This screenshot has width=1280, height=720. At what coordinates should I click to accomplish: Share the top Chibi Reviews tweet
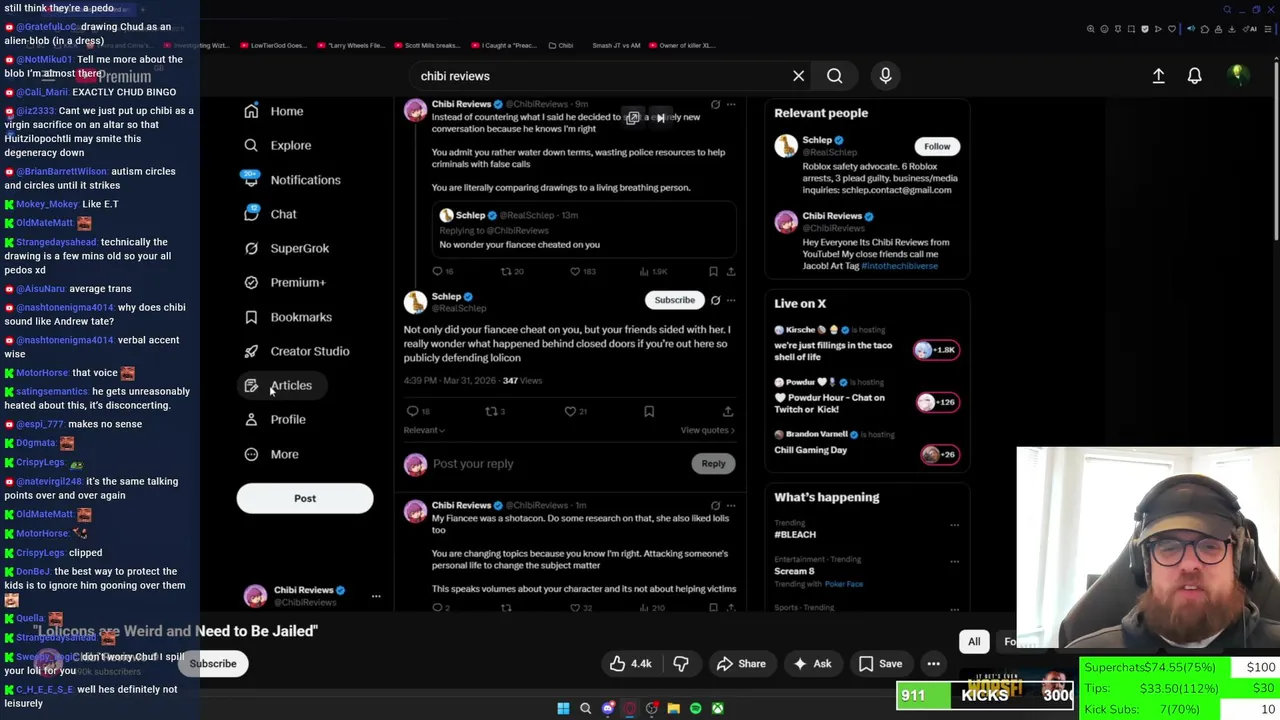point(731,271)
